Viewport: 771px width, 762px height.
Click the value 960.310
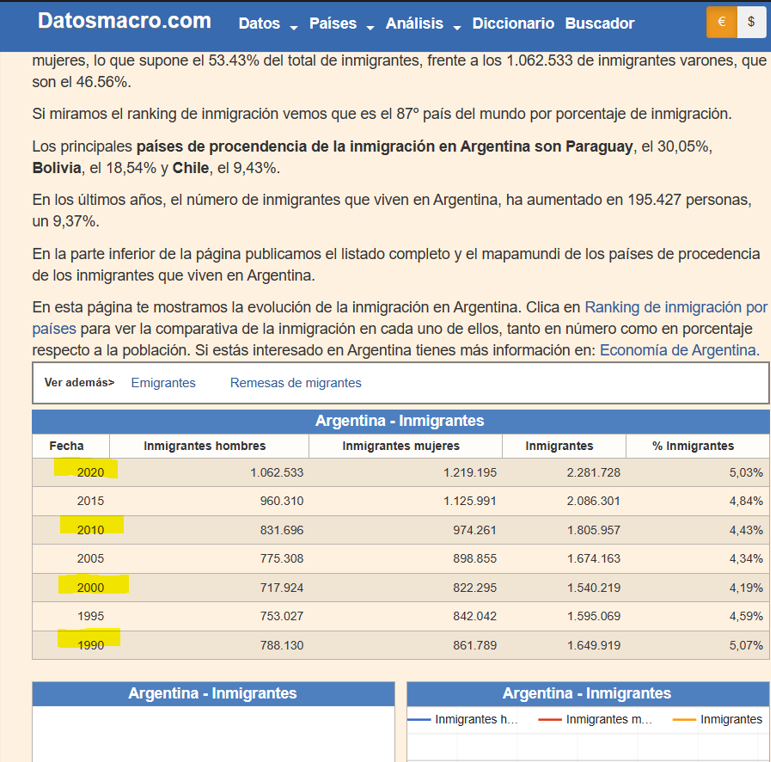click(x=282, y=501)
